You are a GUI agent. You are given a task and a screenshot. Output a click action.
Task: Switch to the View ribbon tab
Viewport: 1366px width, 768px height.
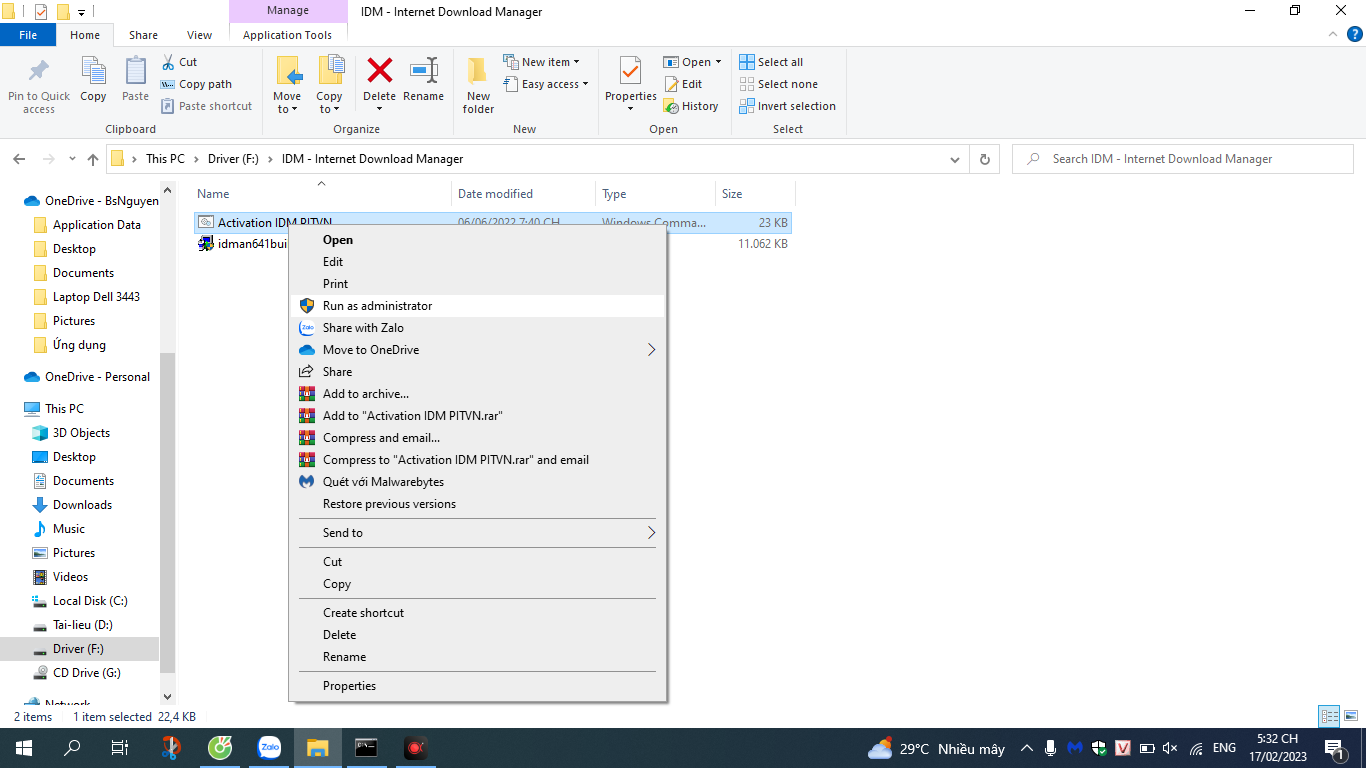(200, 35)
